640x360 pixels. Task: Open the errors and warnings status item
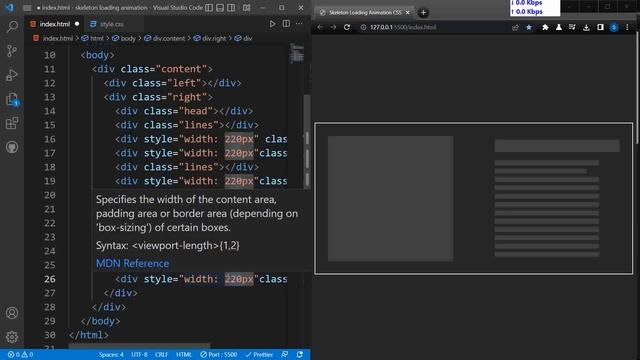20,355
